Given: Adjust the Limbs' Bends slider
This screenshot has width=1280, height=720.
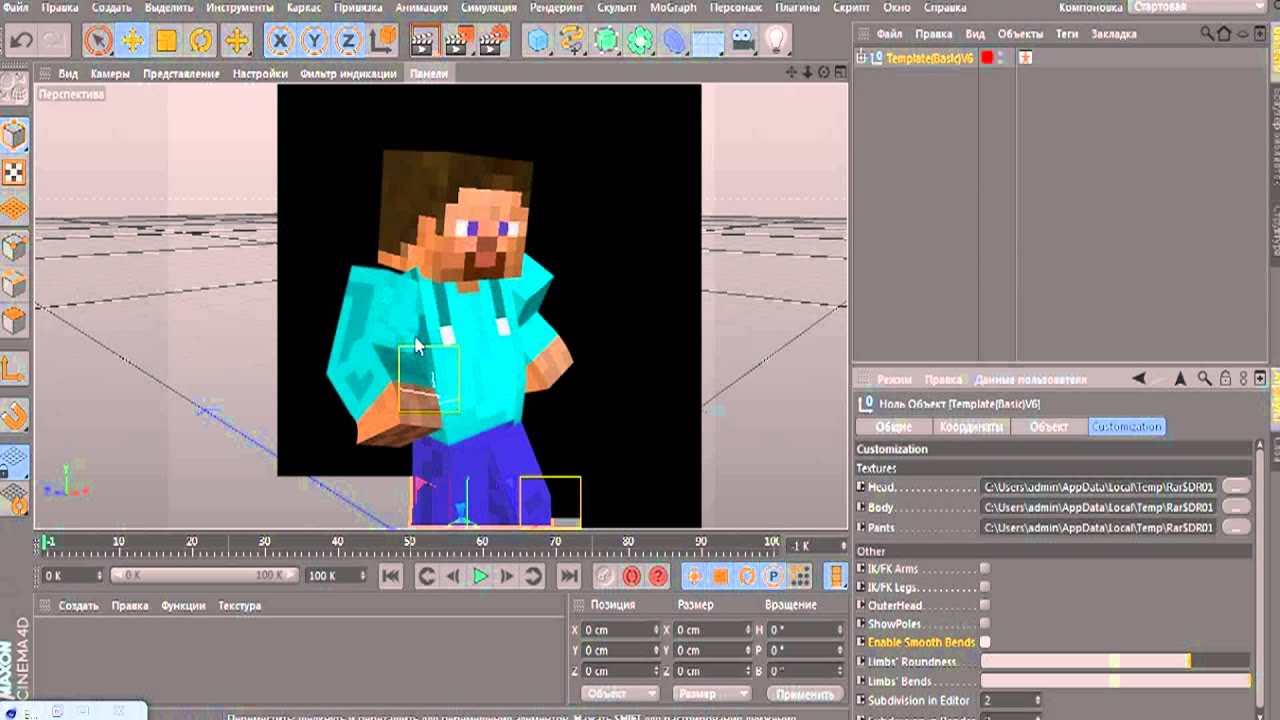Looking at the screenshot, I should pos(1115,681).
